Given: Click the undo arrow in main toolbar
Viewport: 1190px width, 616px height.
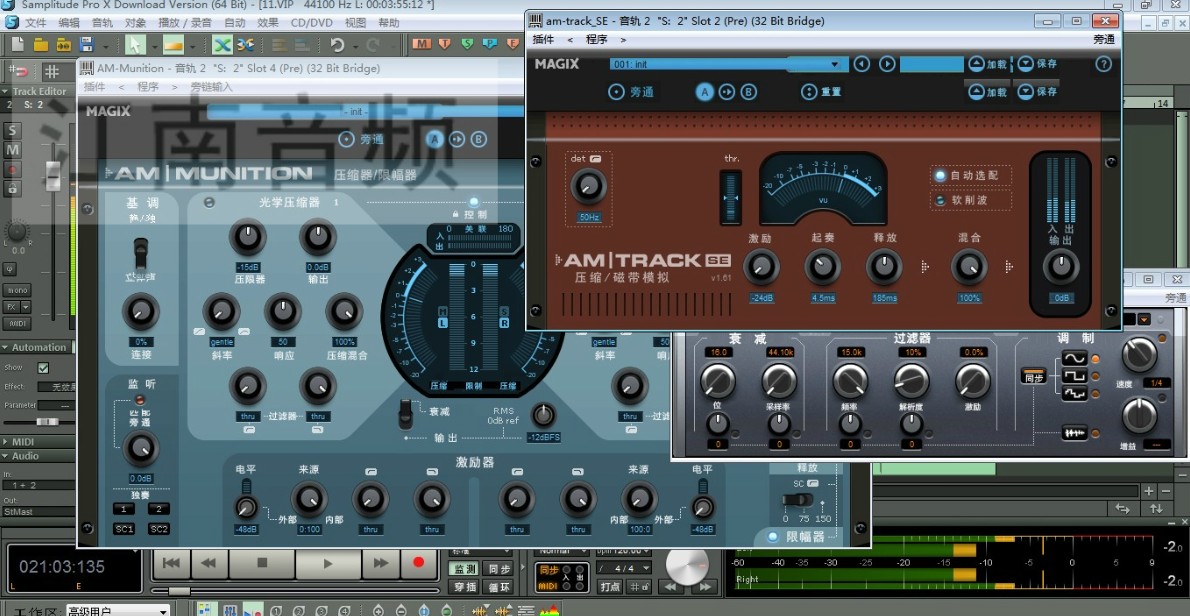Looking at the screenshot, I should coord(337,45).
